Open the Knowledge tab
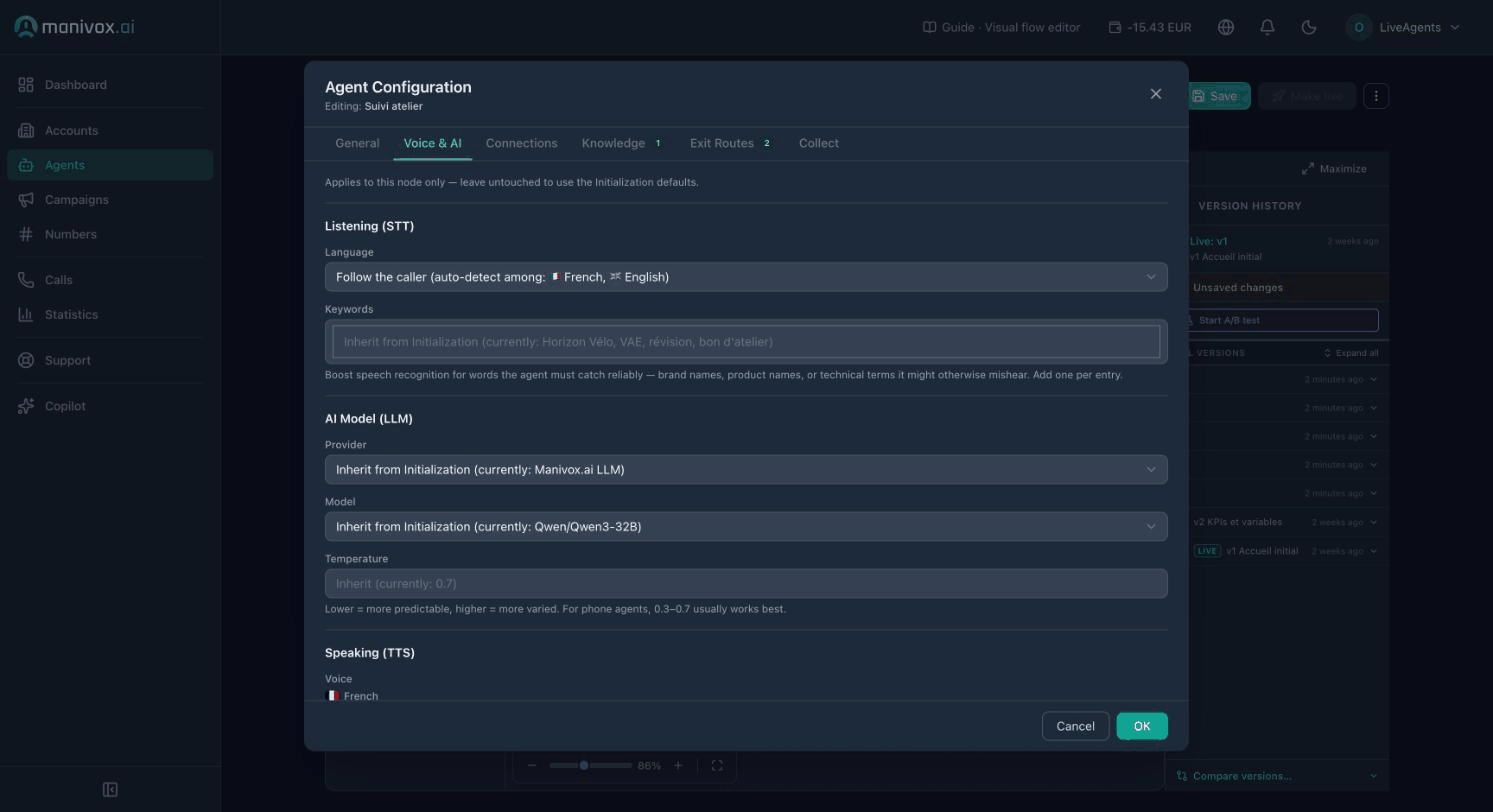 [623, 143]
